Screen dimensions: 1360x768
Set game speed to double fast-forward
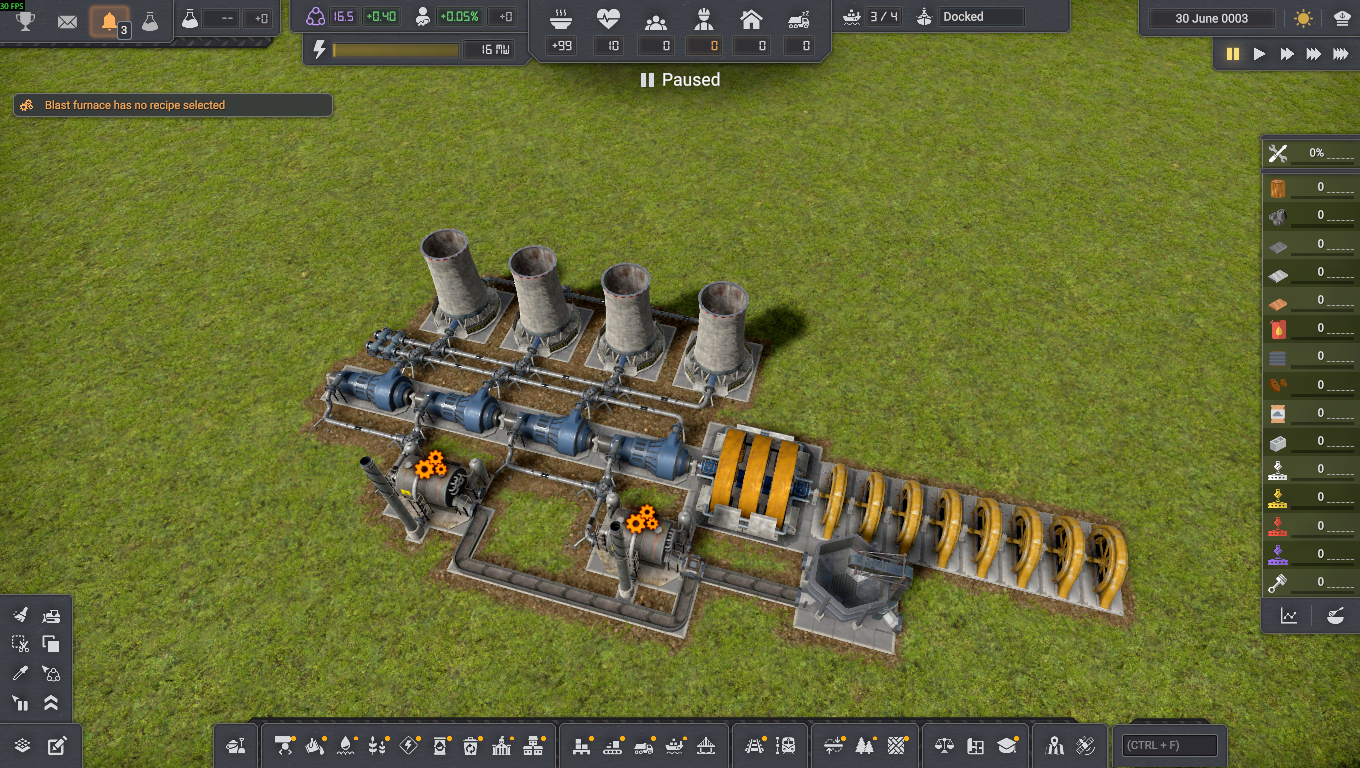point(1287,54)
